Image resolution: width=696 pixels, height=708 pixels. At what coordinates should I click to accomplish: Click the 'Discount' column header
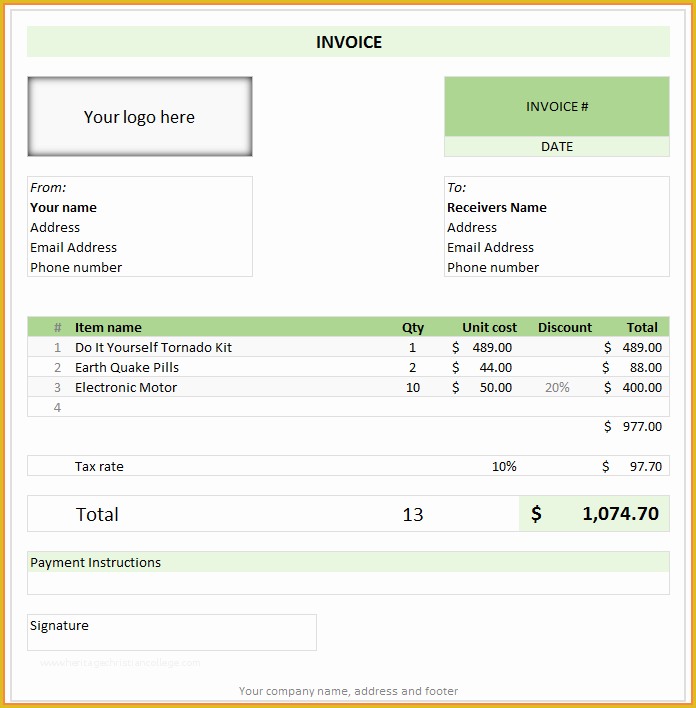coord(565,327)
